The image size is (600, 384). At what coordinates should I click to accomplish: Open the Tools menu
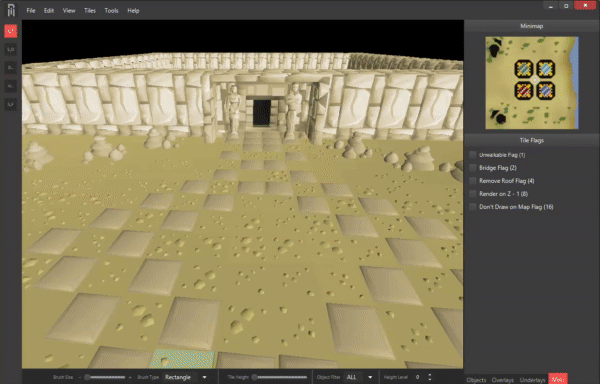pos(111,11)
